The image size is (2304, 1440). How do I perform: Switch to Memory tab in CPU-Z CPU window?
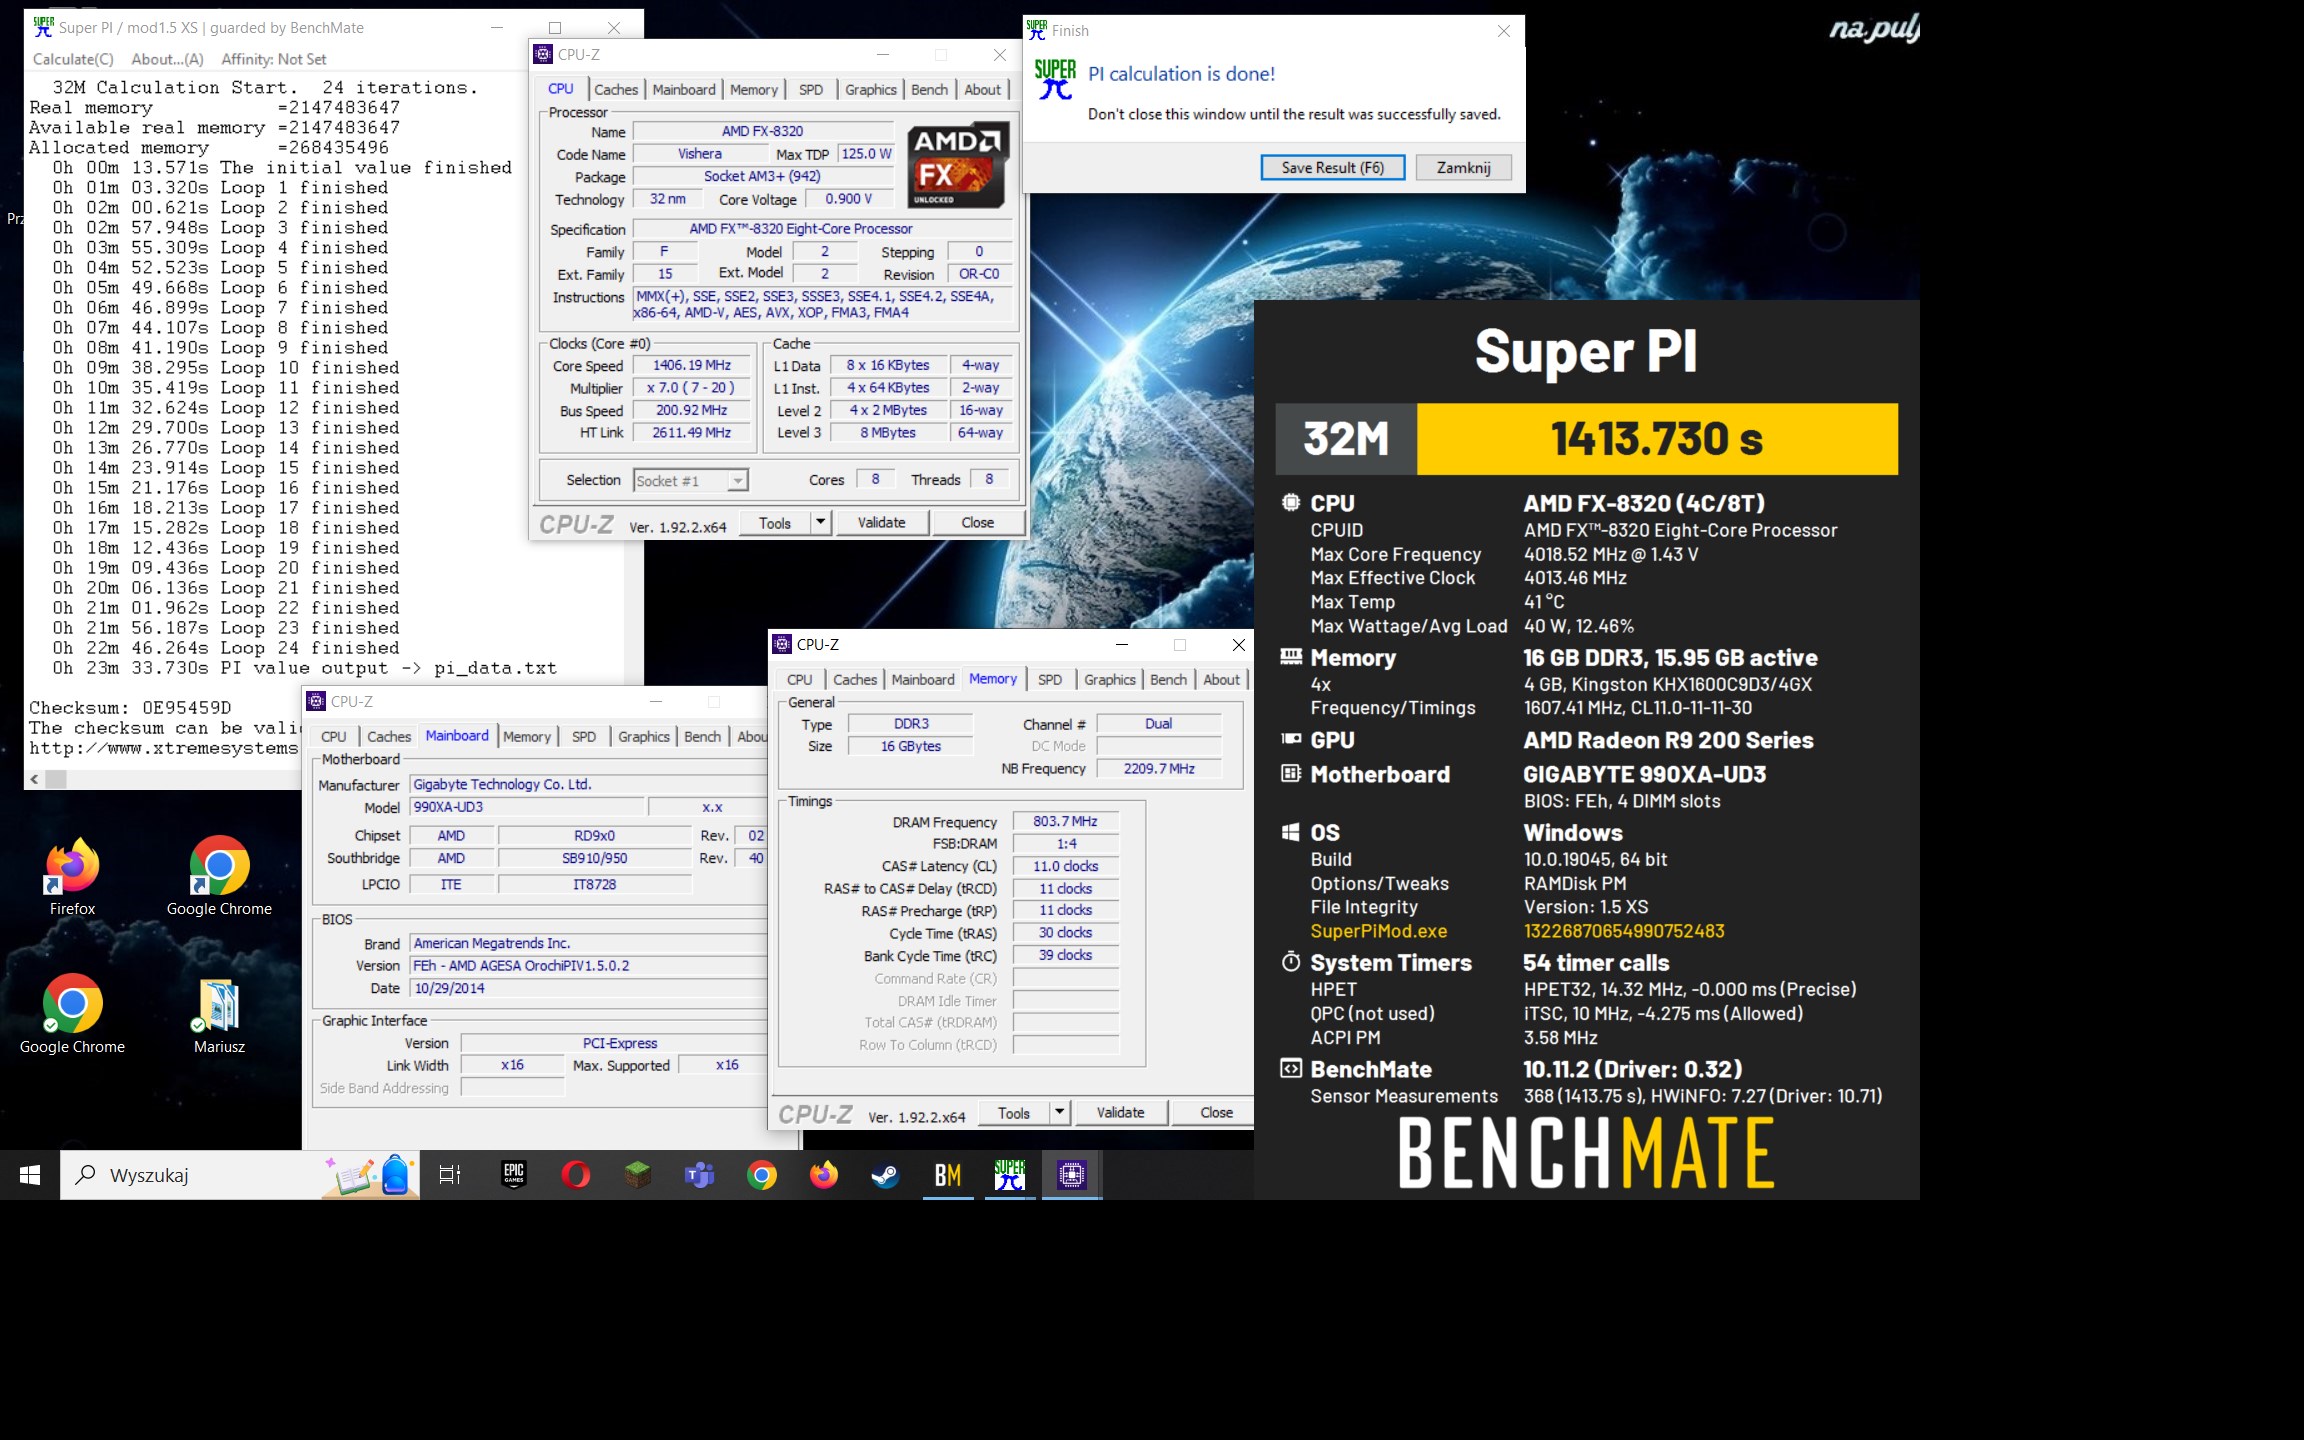754,90
